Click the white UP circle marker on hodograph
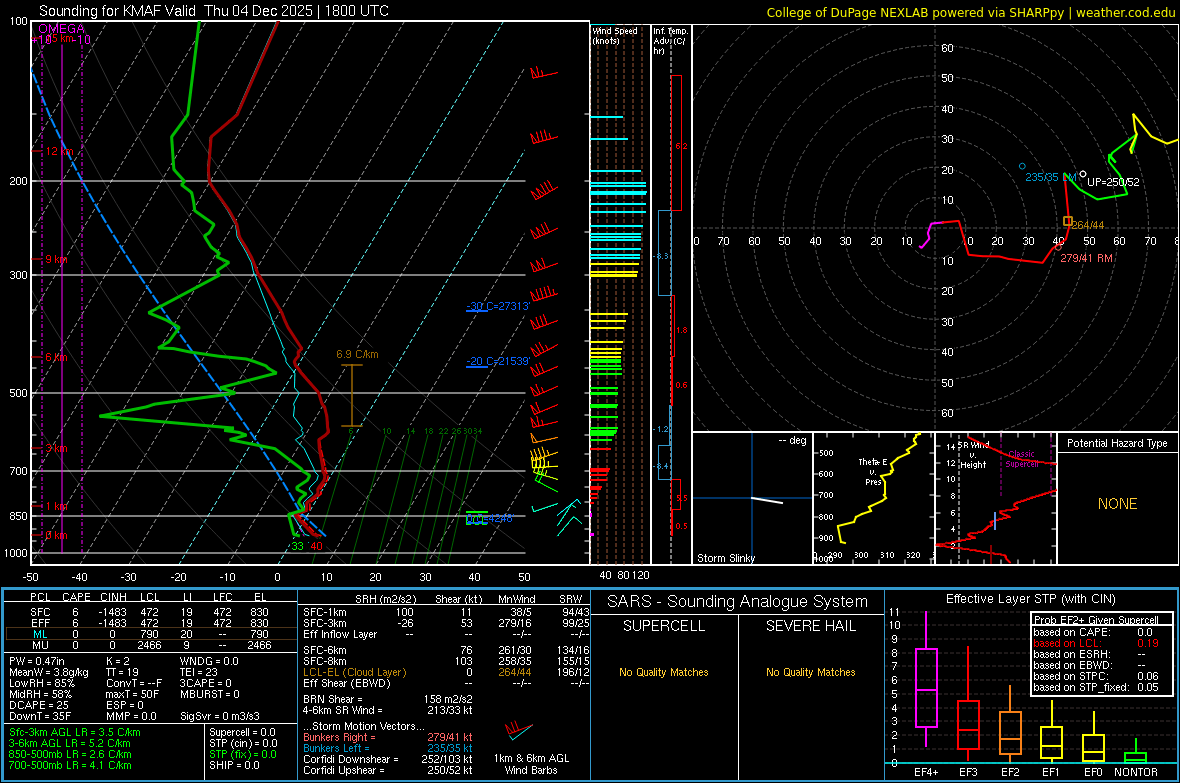The image size is (1180, 783). pyautogui.click(x=1083, y=174)
